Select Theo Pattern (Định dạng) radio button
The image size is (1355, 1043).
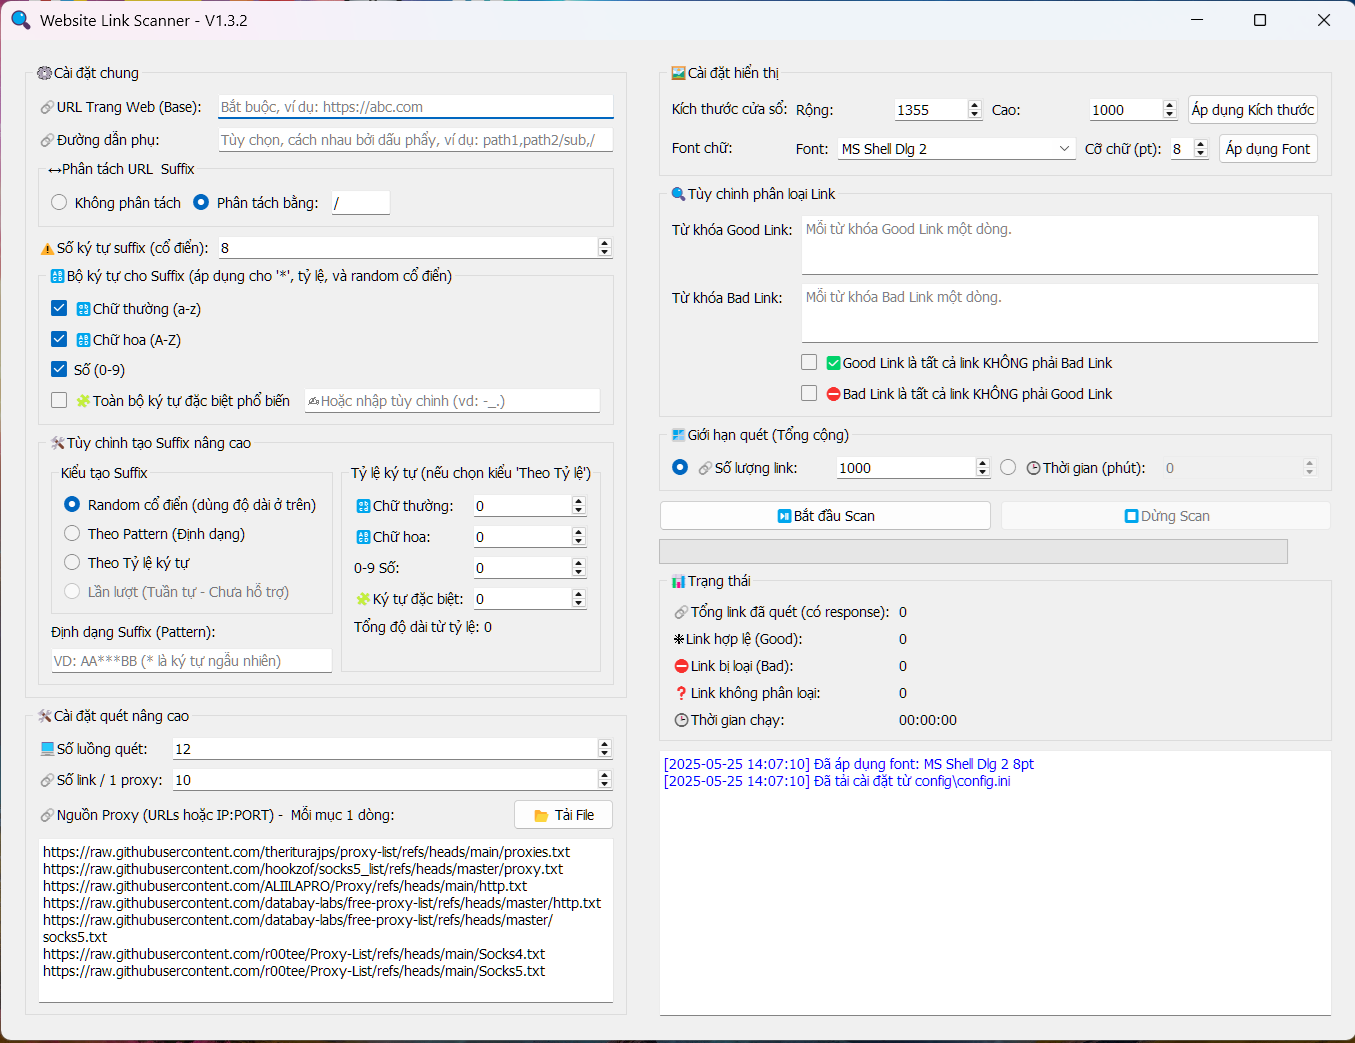[72, 533]
